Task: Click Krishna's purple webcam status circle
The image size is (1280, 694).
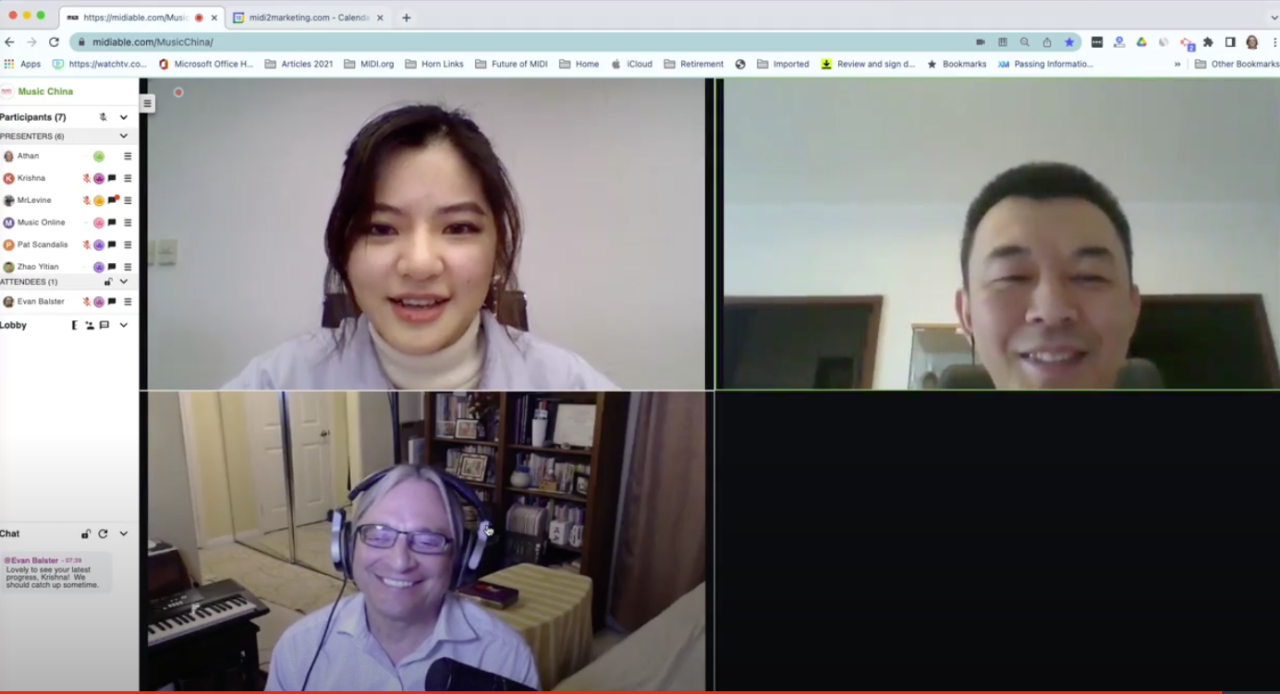Action: [99, 178]
